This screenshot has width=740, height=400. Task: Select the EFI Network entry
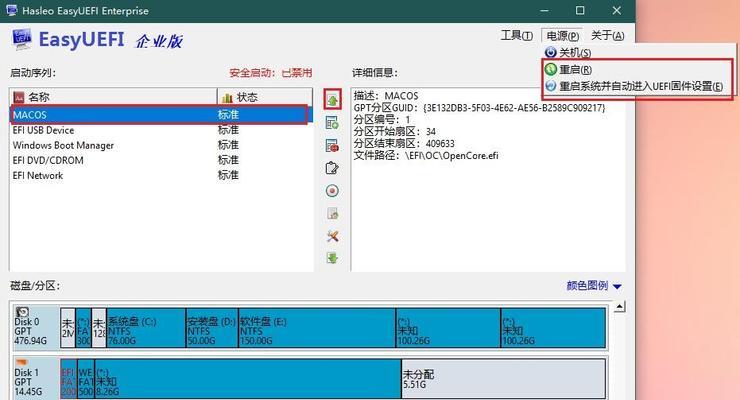point(161,175)
